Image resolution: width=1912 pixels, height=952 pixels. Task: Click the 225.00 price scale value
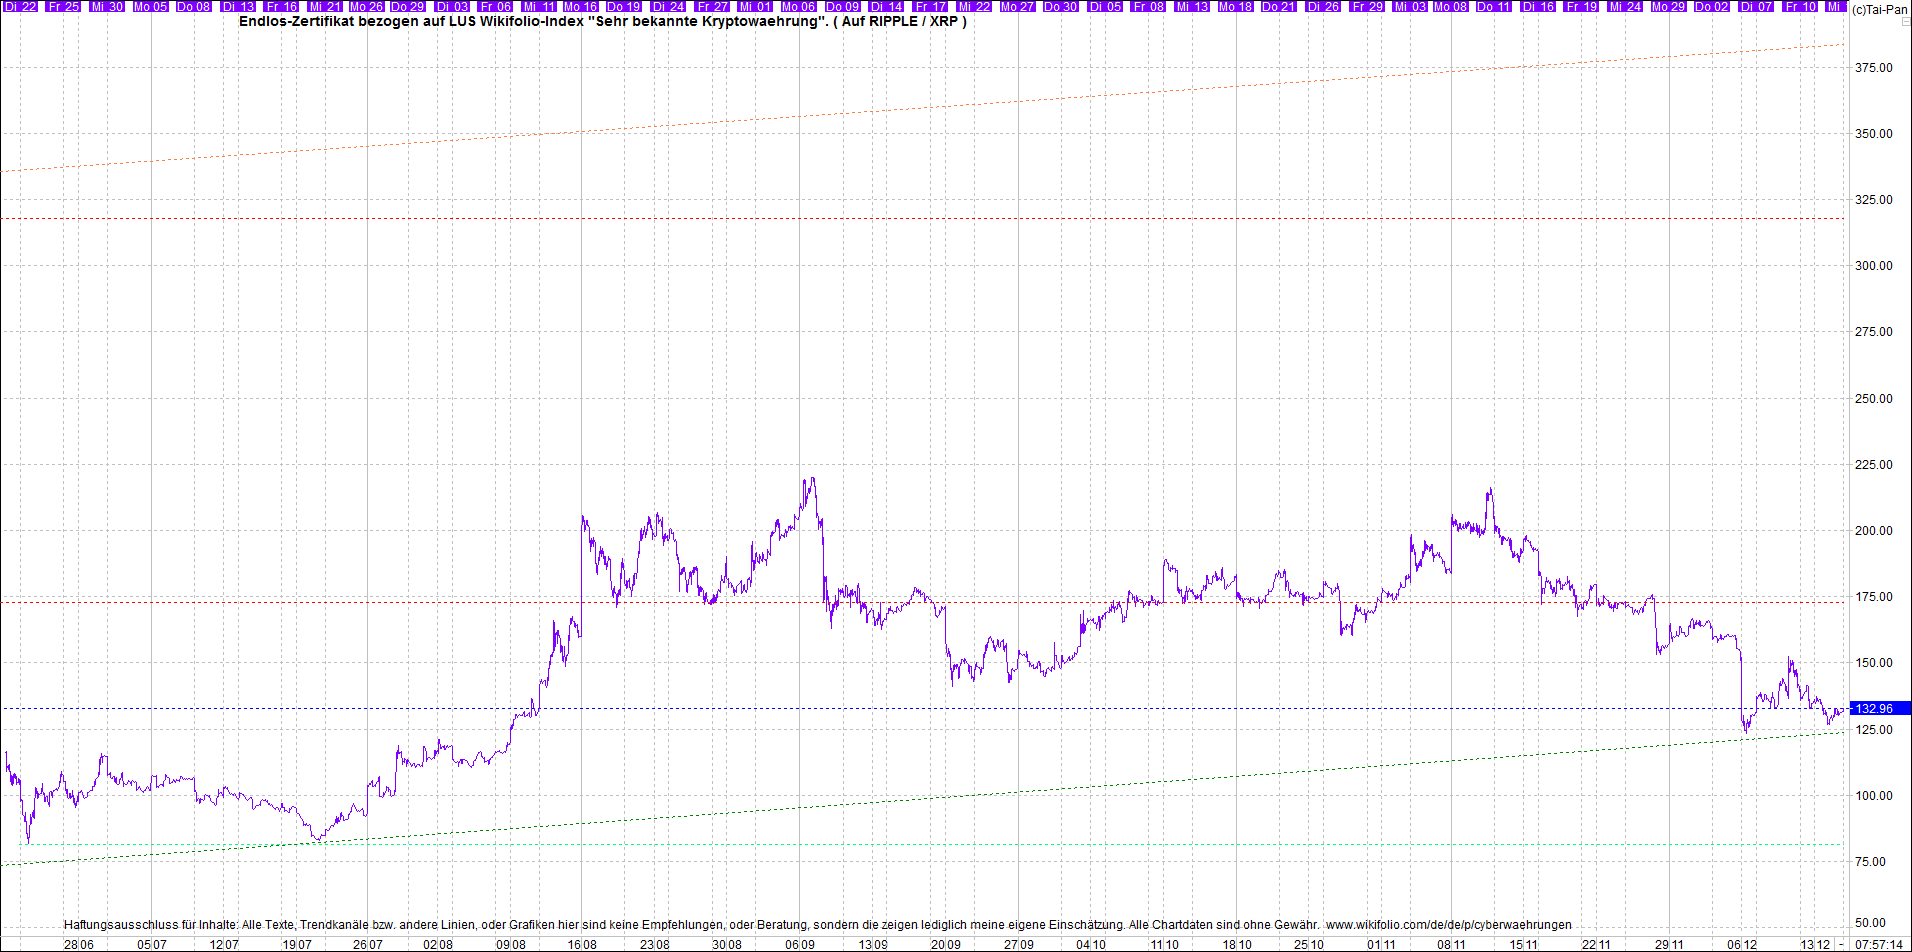tap(1873, 465)
